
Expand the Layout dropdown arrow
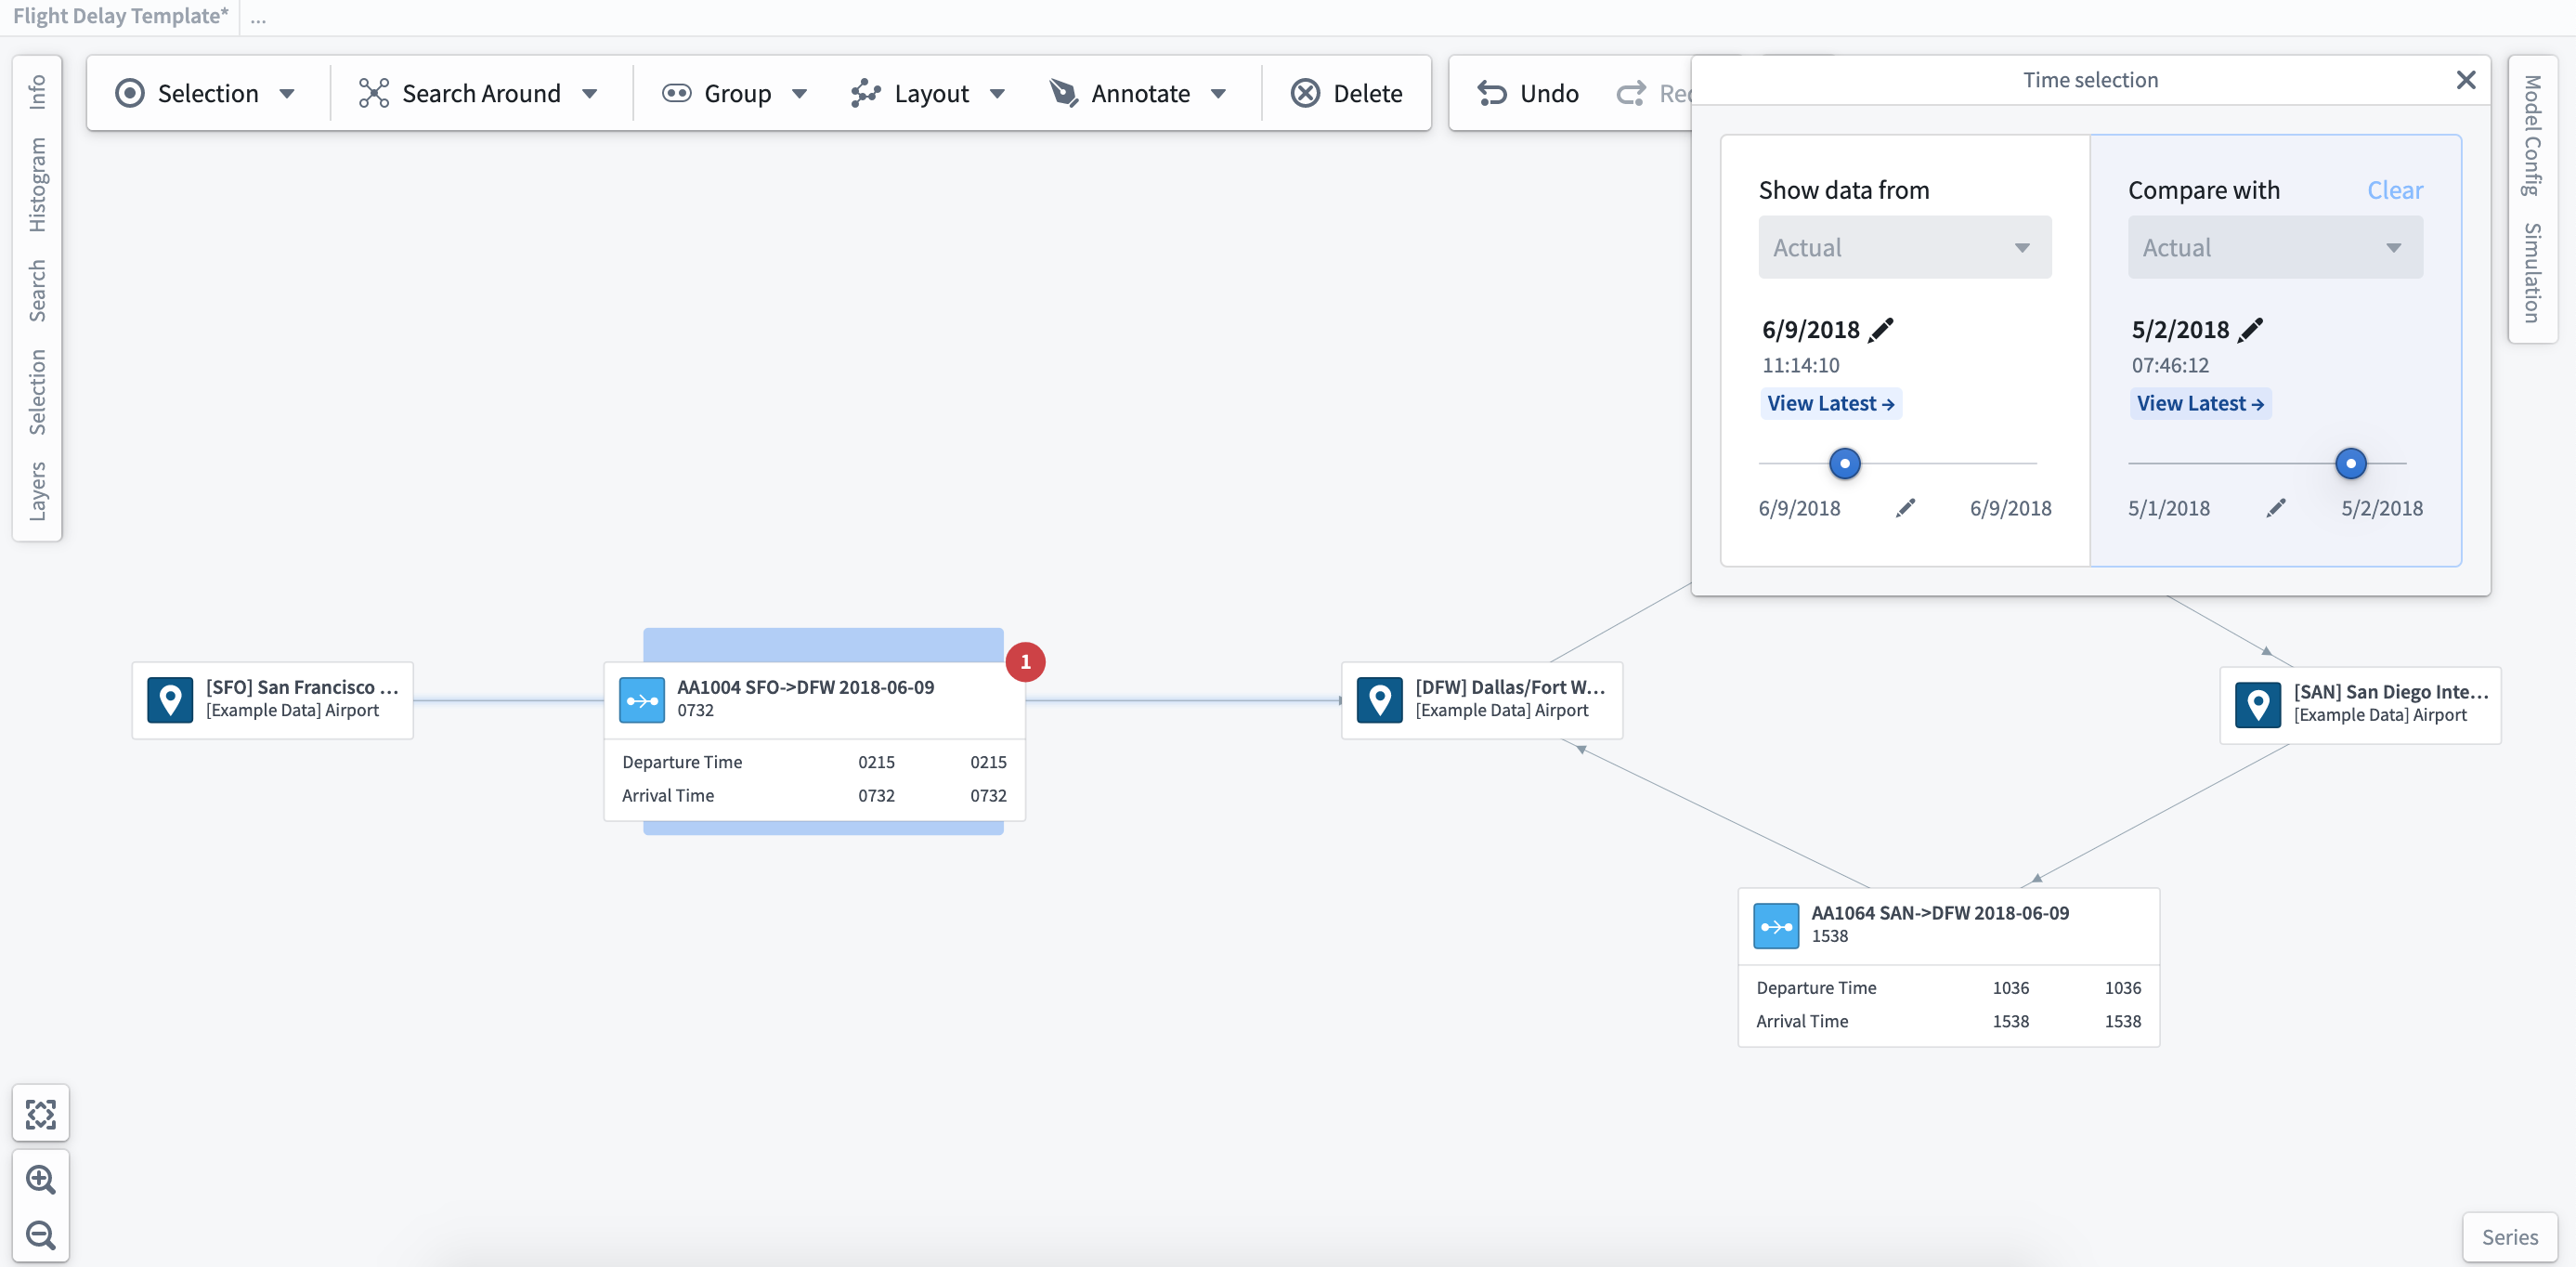(997, 94)
